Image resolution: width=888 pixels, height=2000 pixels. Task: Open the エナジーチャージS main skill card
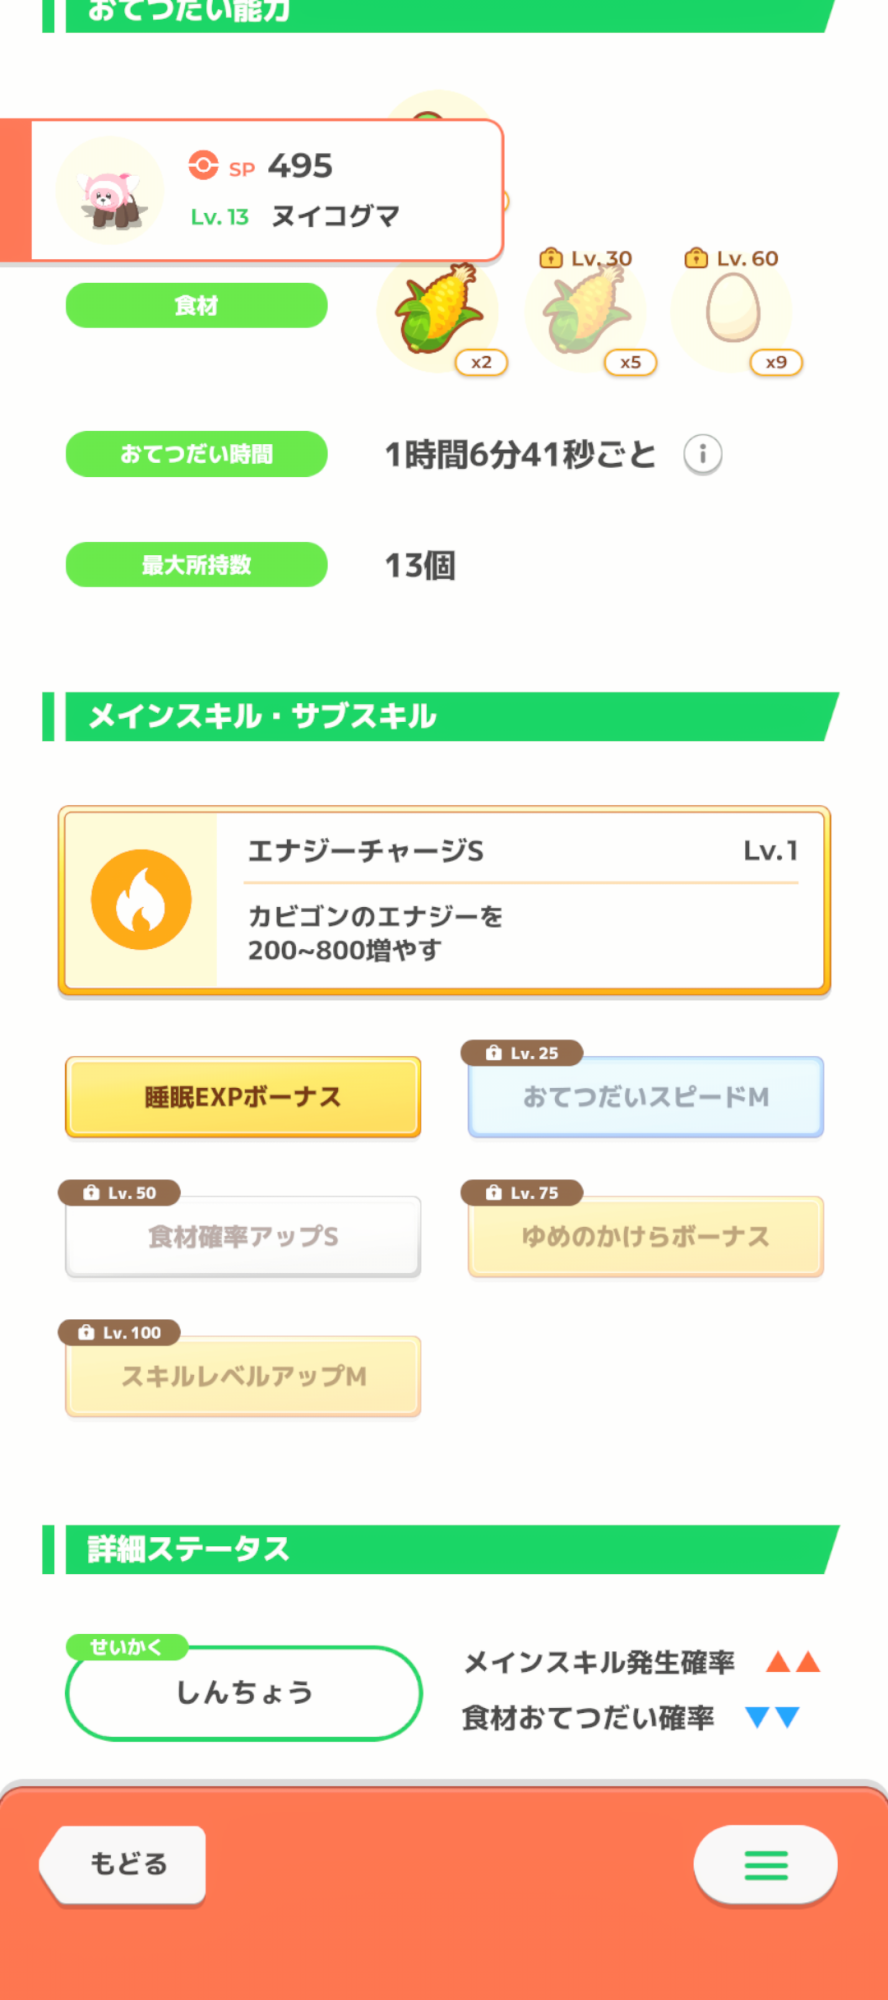pos(520,900)
